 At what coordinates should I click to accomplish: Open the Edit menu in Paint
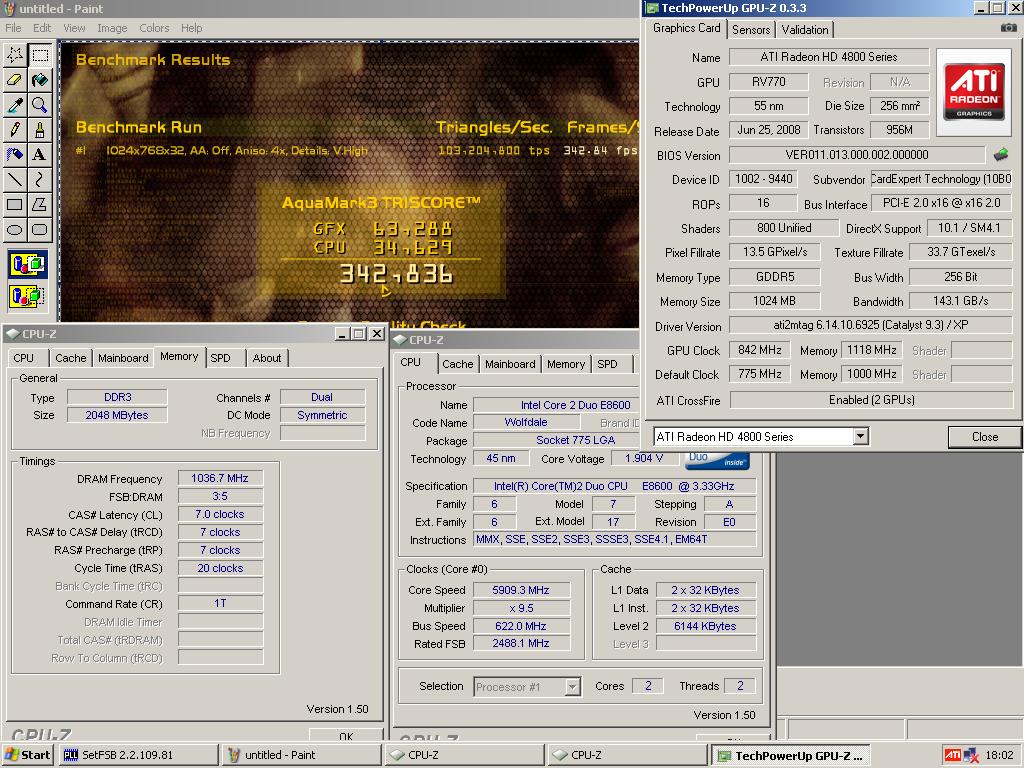[42, 28]
